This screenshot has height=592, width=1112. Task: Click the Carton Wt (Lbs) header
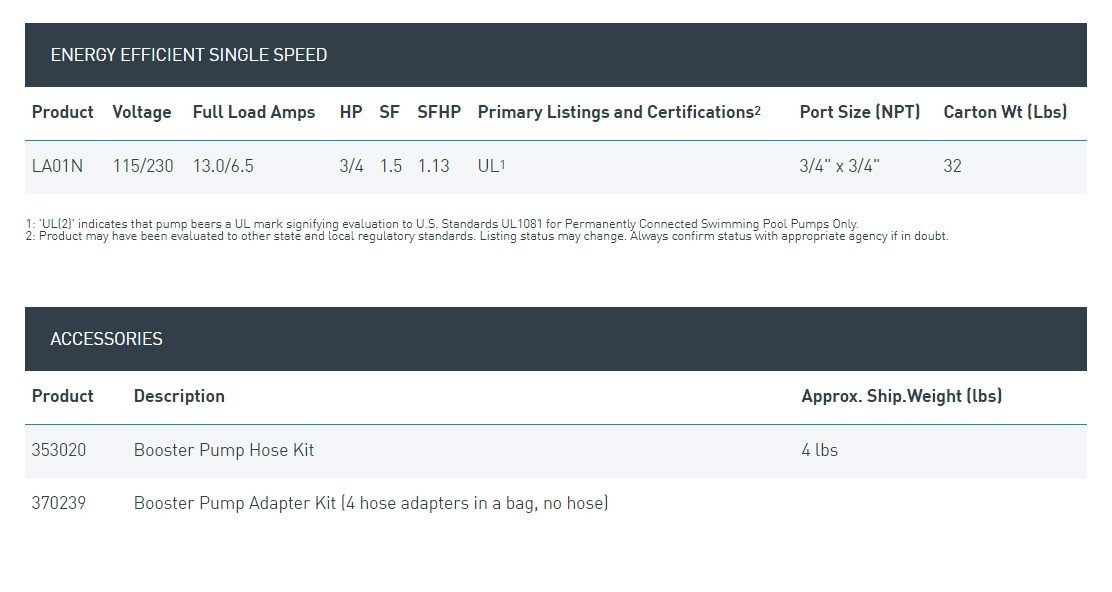(x=1005, y=112)
